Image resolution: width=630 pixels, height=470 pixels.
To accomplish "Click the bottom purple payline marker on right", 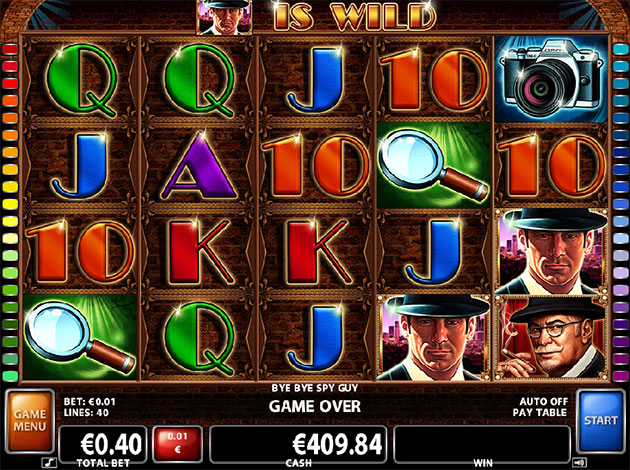I will tap(620, 376).
